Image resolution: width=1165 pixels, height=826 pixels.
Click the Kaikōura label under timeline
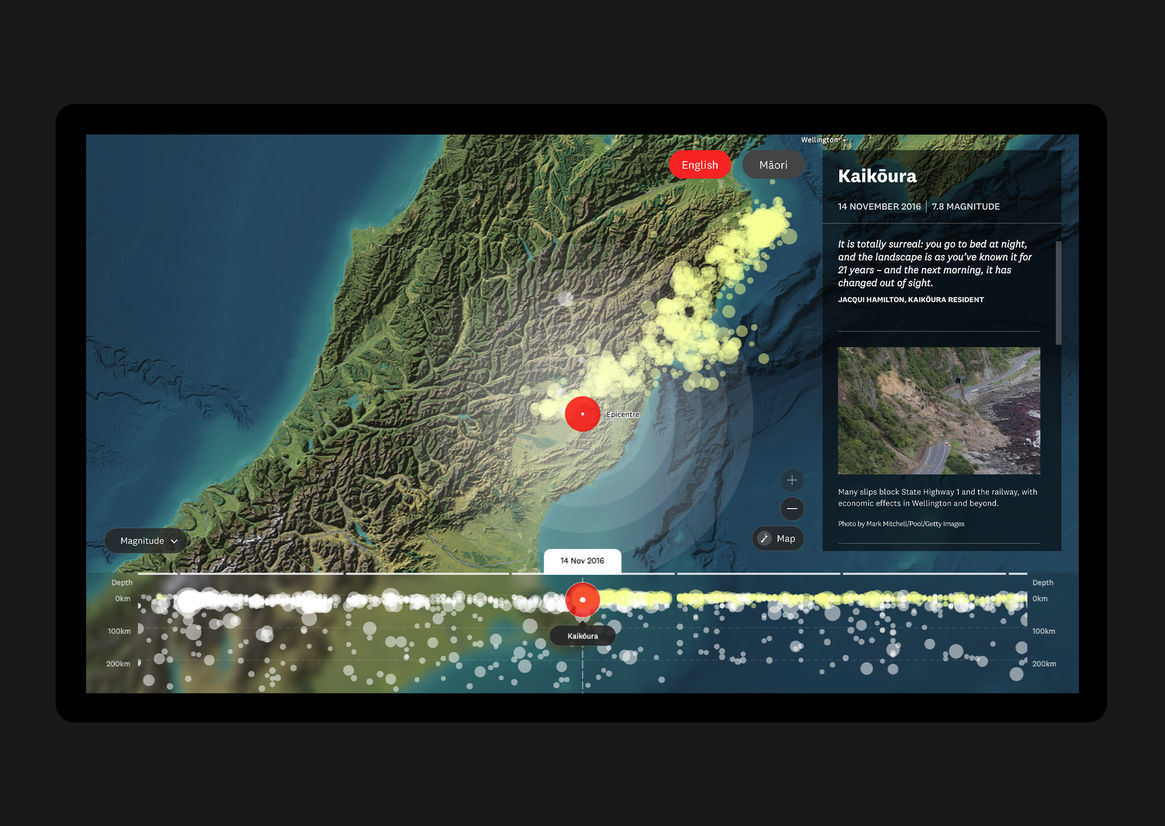click(x=582, y=636)
